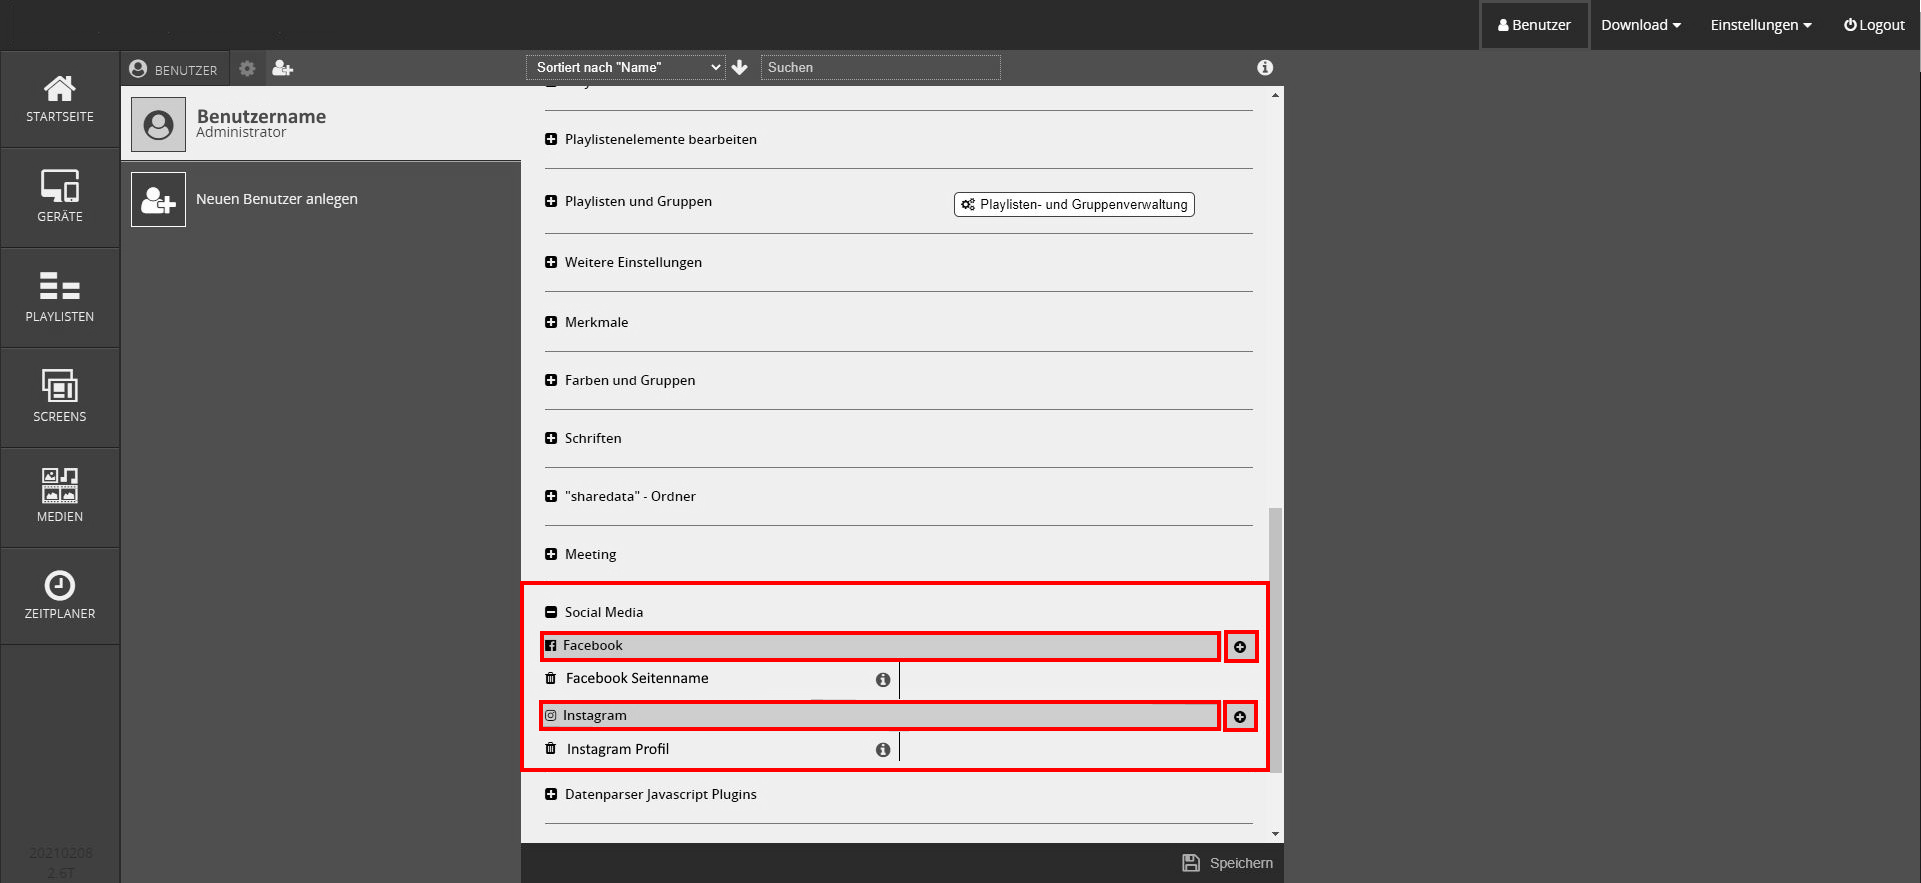The image size is (1921, 883).
Task: Open the Medien library icon
Action: (60, 496)
